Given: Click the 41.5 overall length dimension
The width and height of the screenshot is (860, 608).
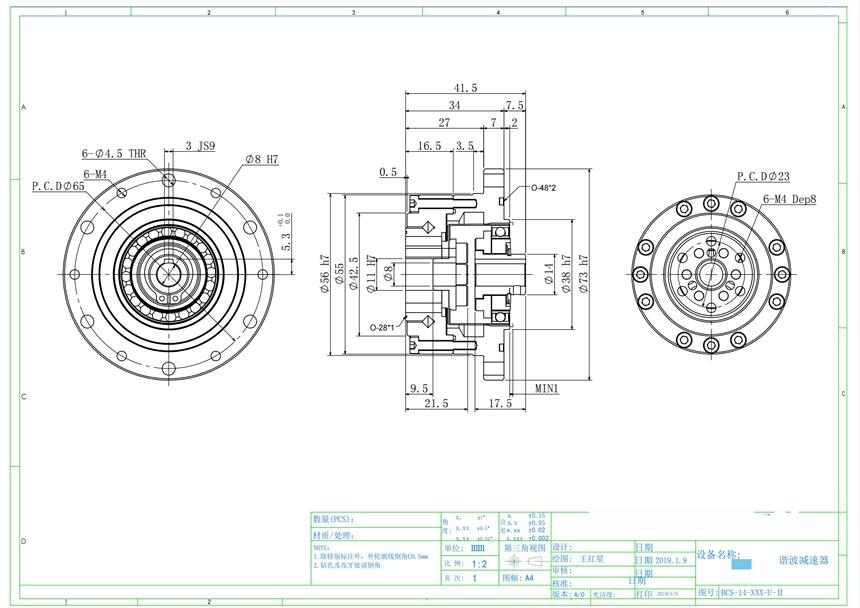Looking at the screenshot, I should 465,88.
